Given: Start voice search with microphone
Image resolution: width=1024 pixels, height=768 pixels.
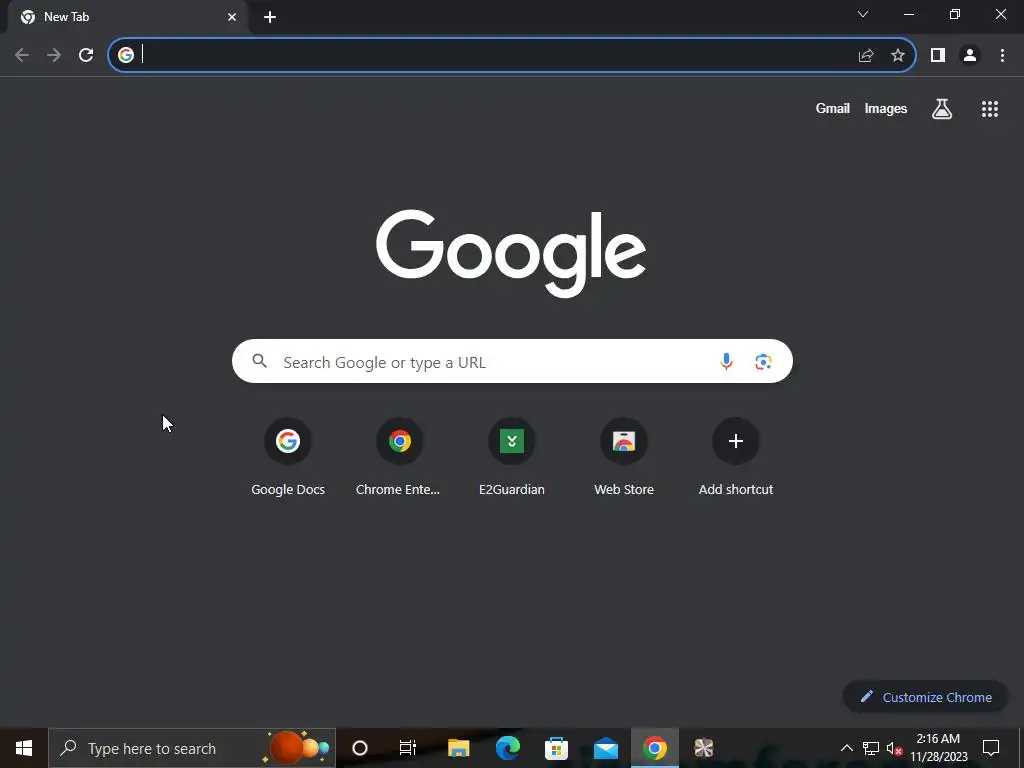Looking at the screenshot, I should pos(726,361).
